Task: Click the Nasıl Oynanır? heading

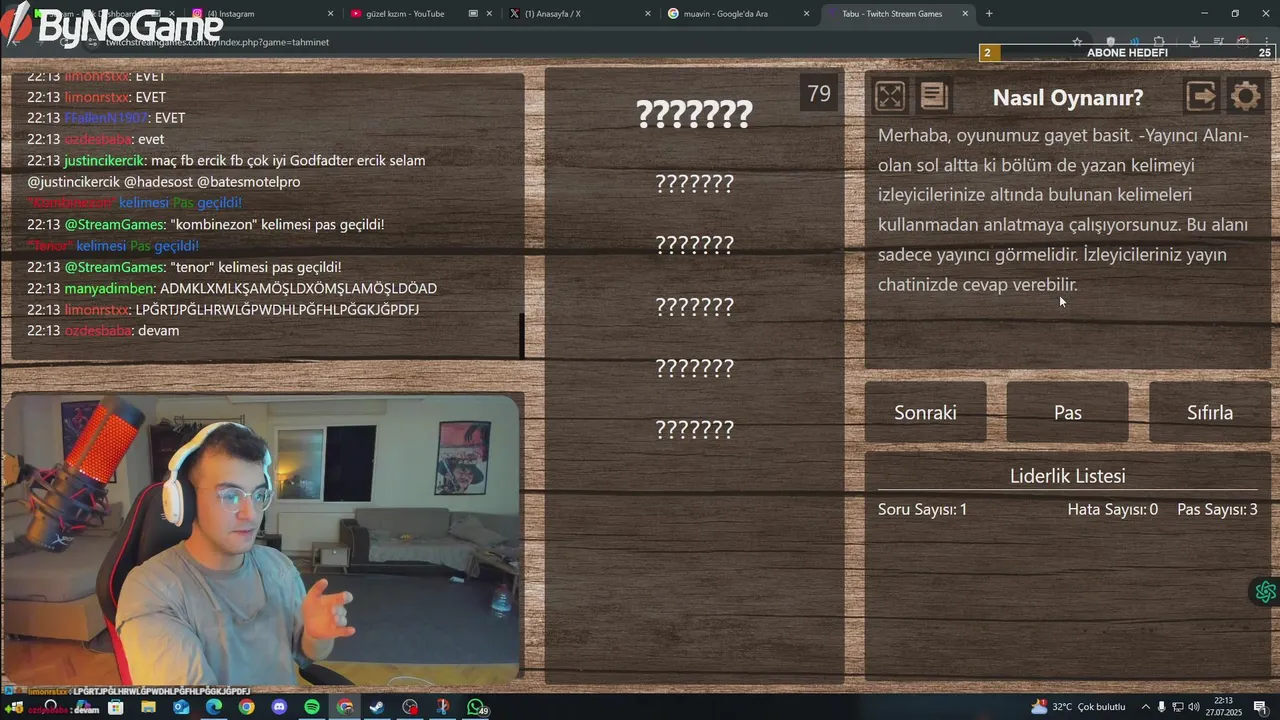Action: [1068, 97]
